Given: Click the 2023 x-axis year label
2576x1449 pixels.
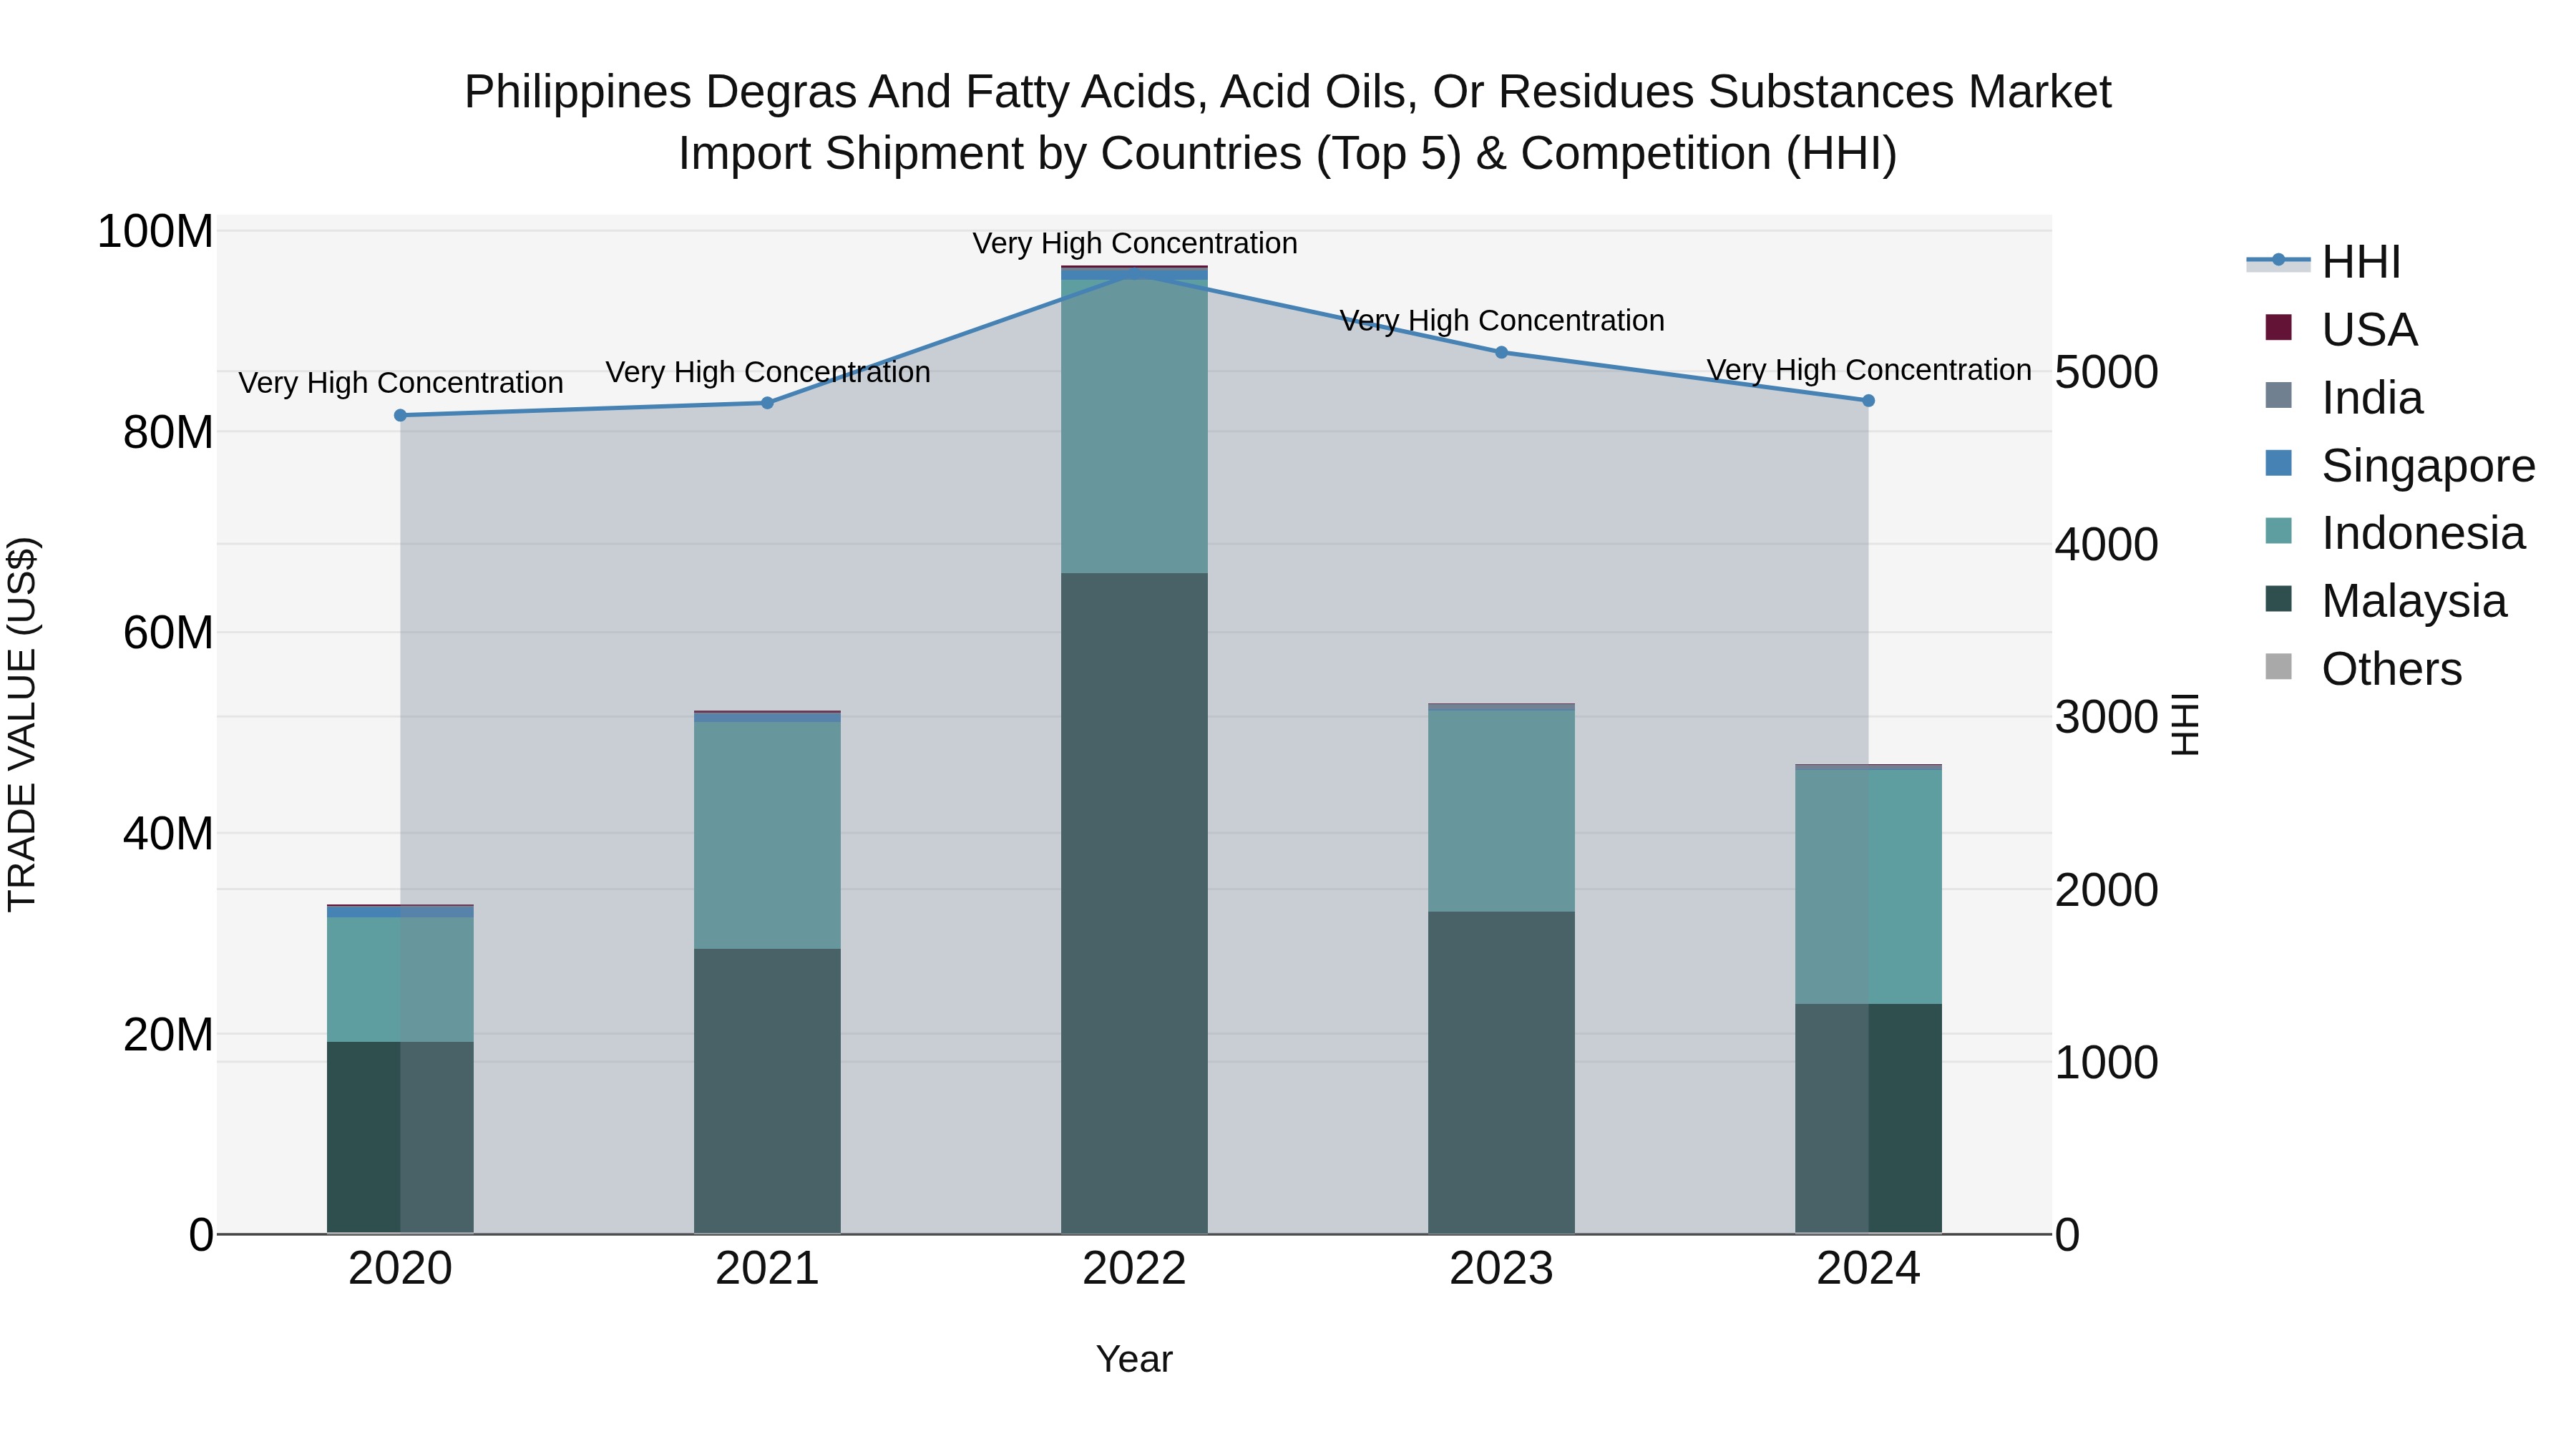Looking at the screenshot, I should pyautogui.click(x=1501, y=1269).
